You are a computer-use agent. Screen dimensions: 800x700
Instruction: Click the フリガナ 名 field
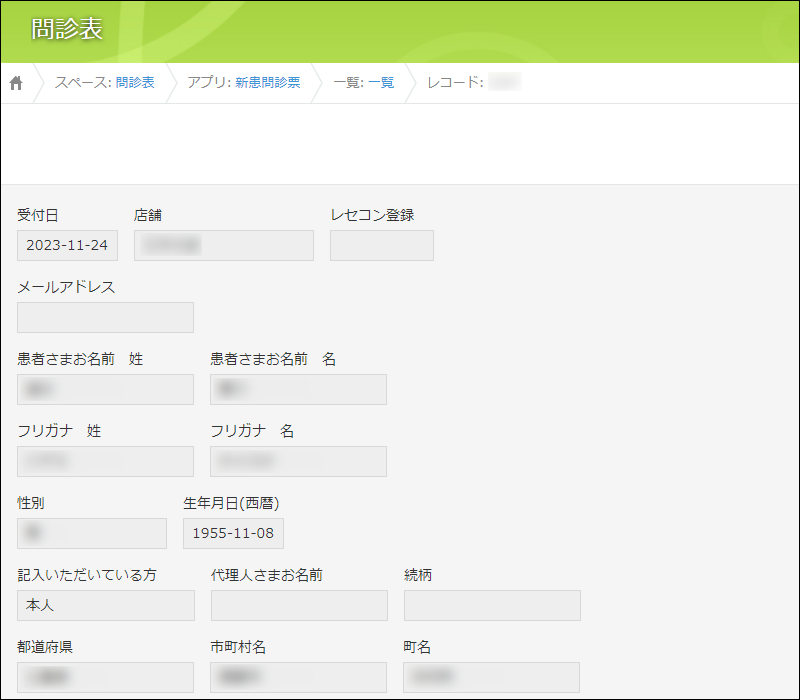(298, 461)
